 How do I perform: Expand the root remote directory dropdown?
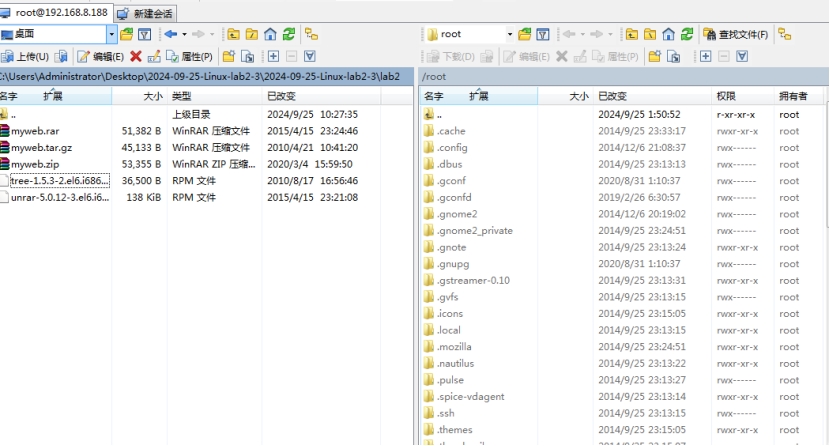509,34
